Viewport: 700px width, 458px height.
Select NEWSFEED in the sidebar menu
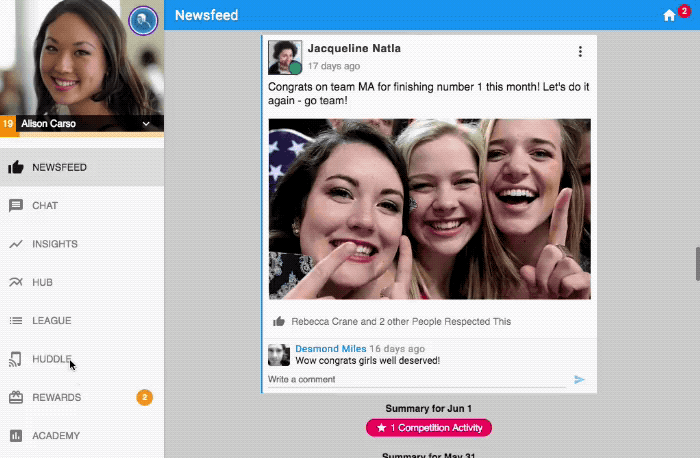[x=82, y=167]
